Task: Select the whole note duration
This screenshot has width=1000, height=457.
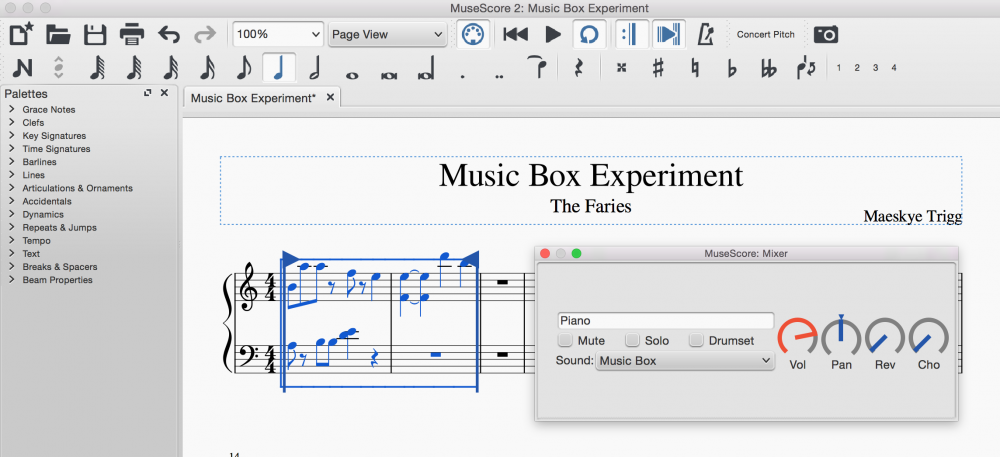Action: (351, 75)
